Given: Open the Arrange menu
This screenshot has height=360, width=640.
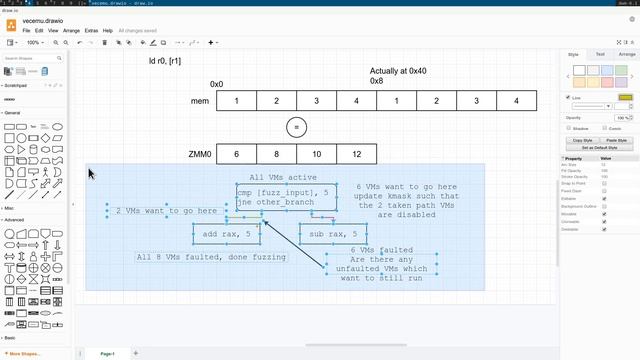Looking at the screenshot, I should pos(71,31).
